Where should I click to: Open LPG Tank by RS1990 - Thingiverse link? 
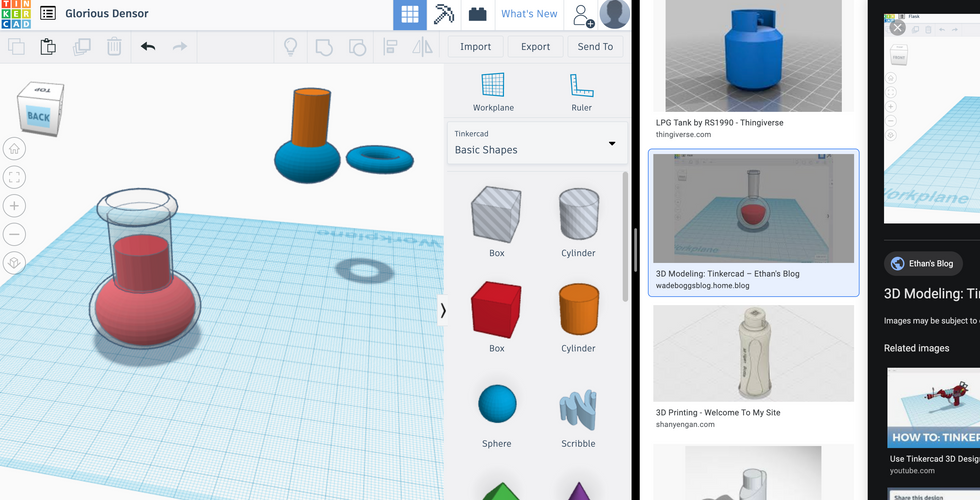[x=719, y=122]
